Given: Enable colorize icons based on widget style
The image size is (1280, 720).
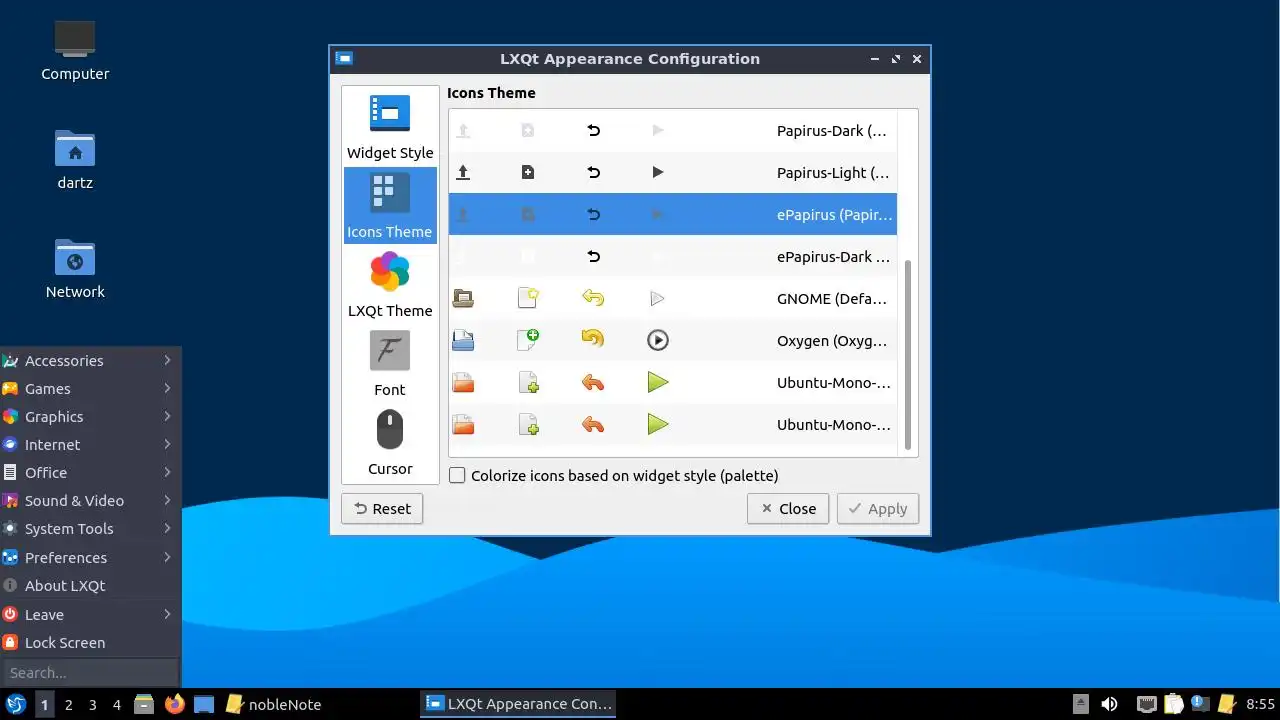Looking at the screenshot, I should (457, 476).
